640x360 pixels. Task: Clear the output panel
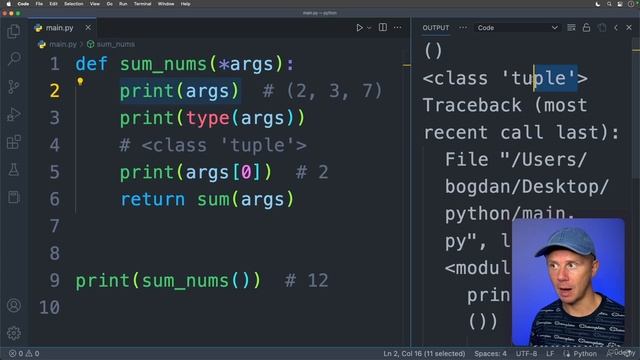[x=571, y=28]
